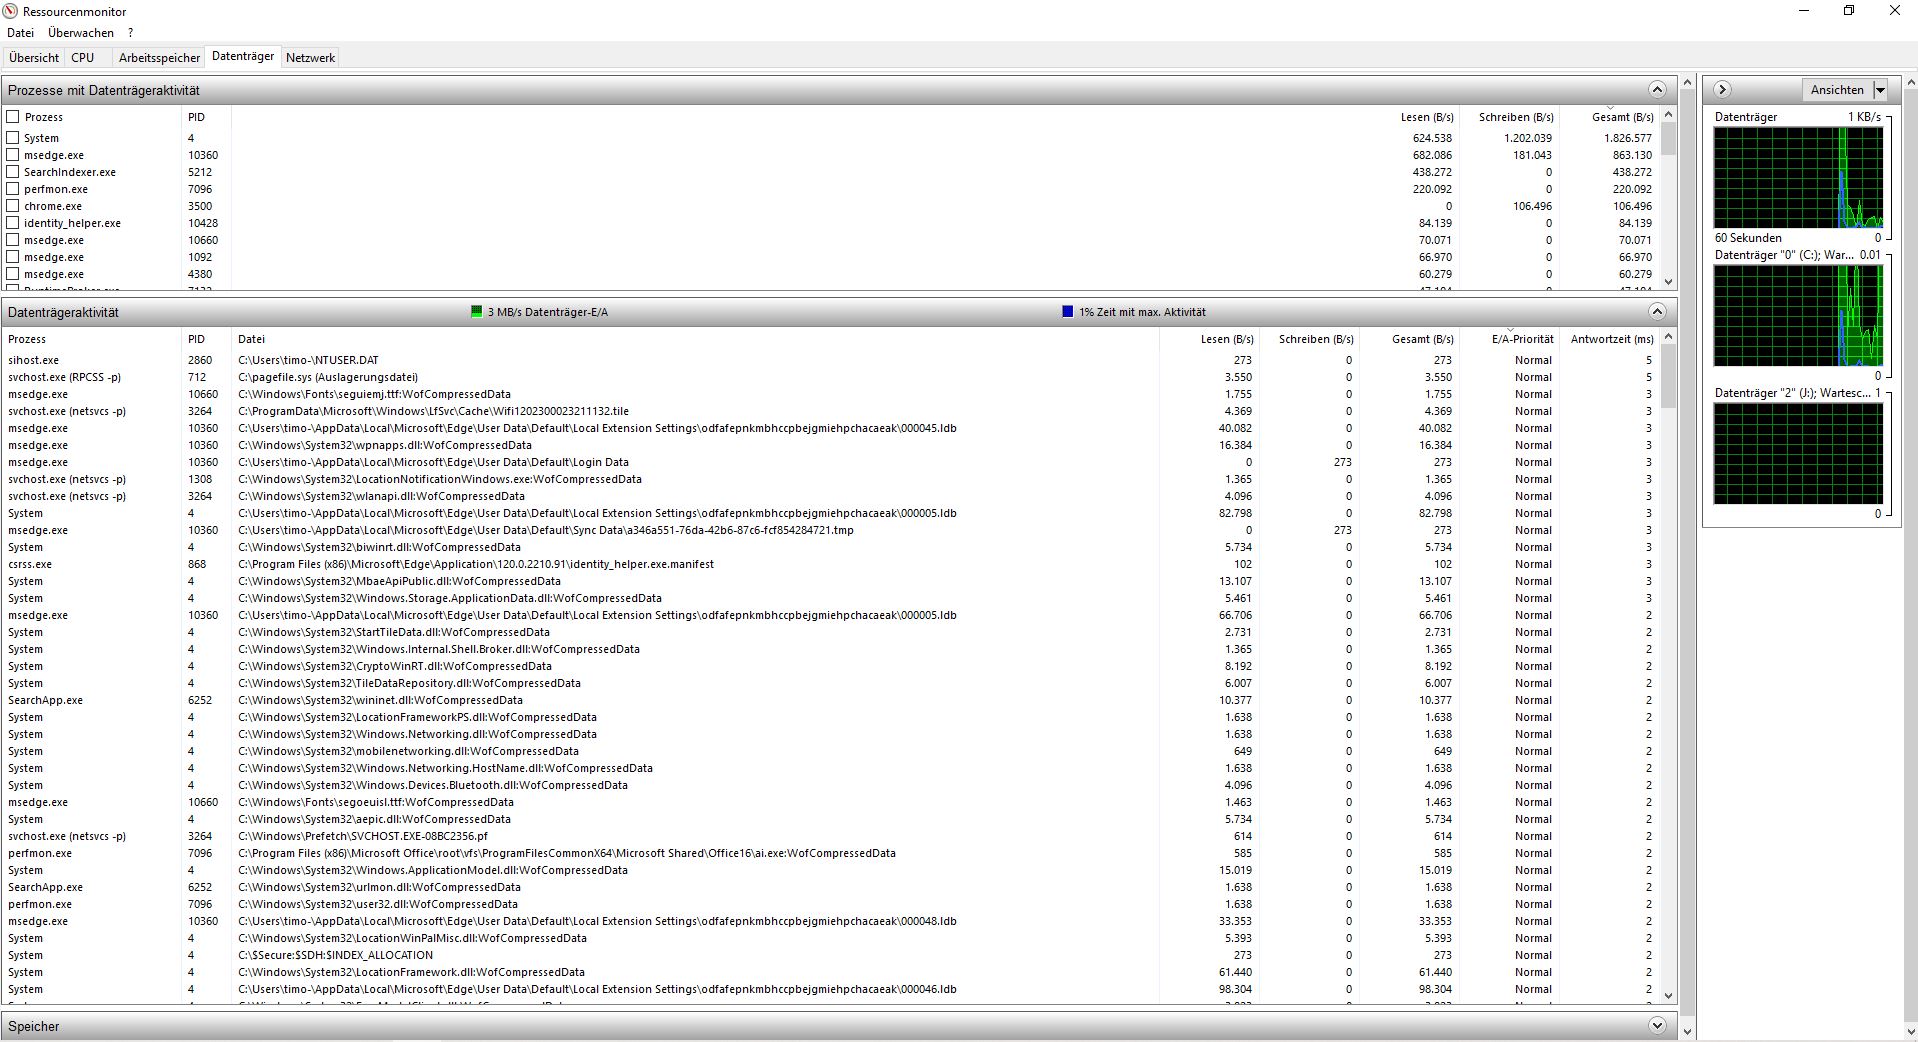Select the LocationNotificationWindows.exe row
1918x1042 pixels.
click(830, 479)
